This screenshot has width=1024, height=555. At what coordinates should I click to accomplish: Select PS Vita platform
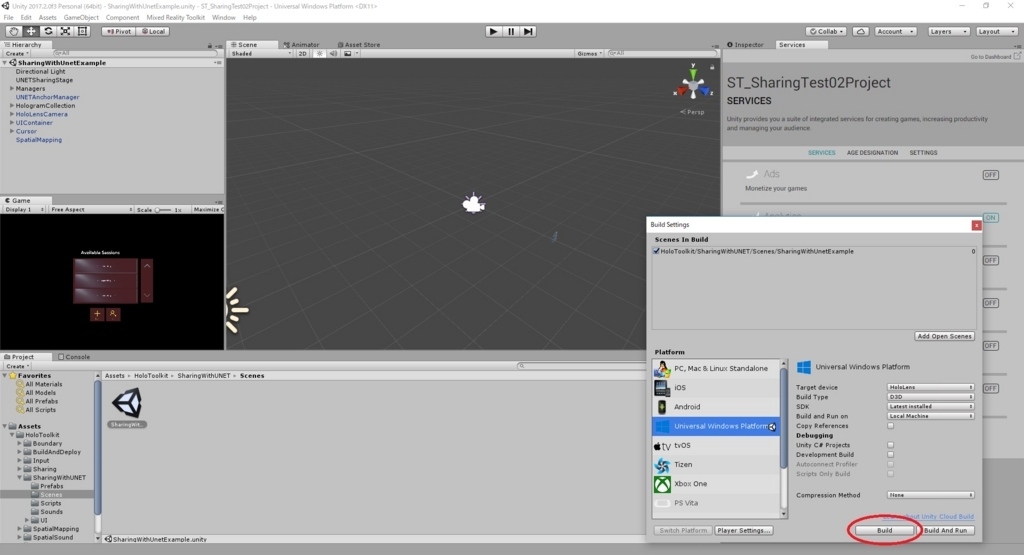point(716,503)
